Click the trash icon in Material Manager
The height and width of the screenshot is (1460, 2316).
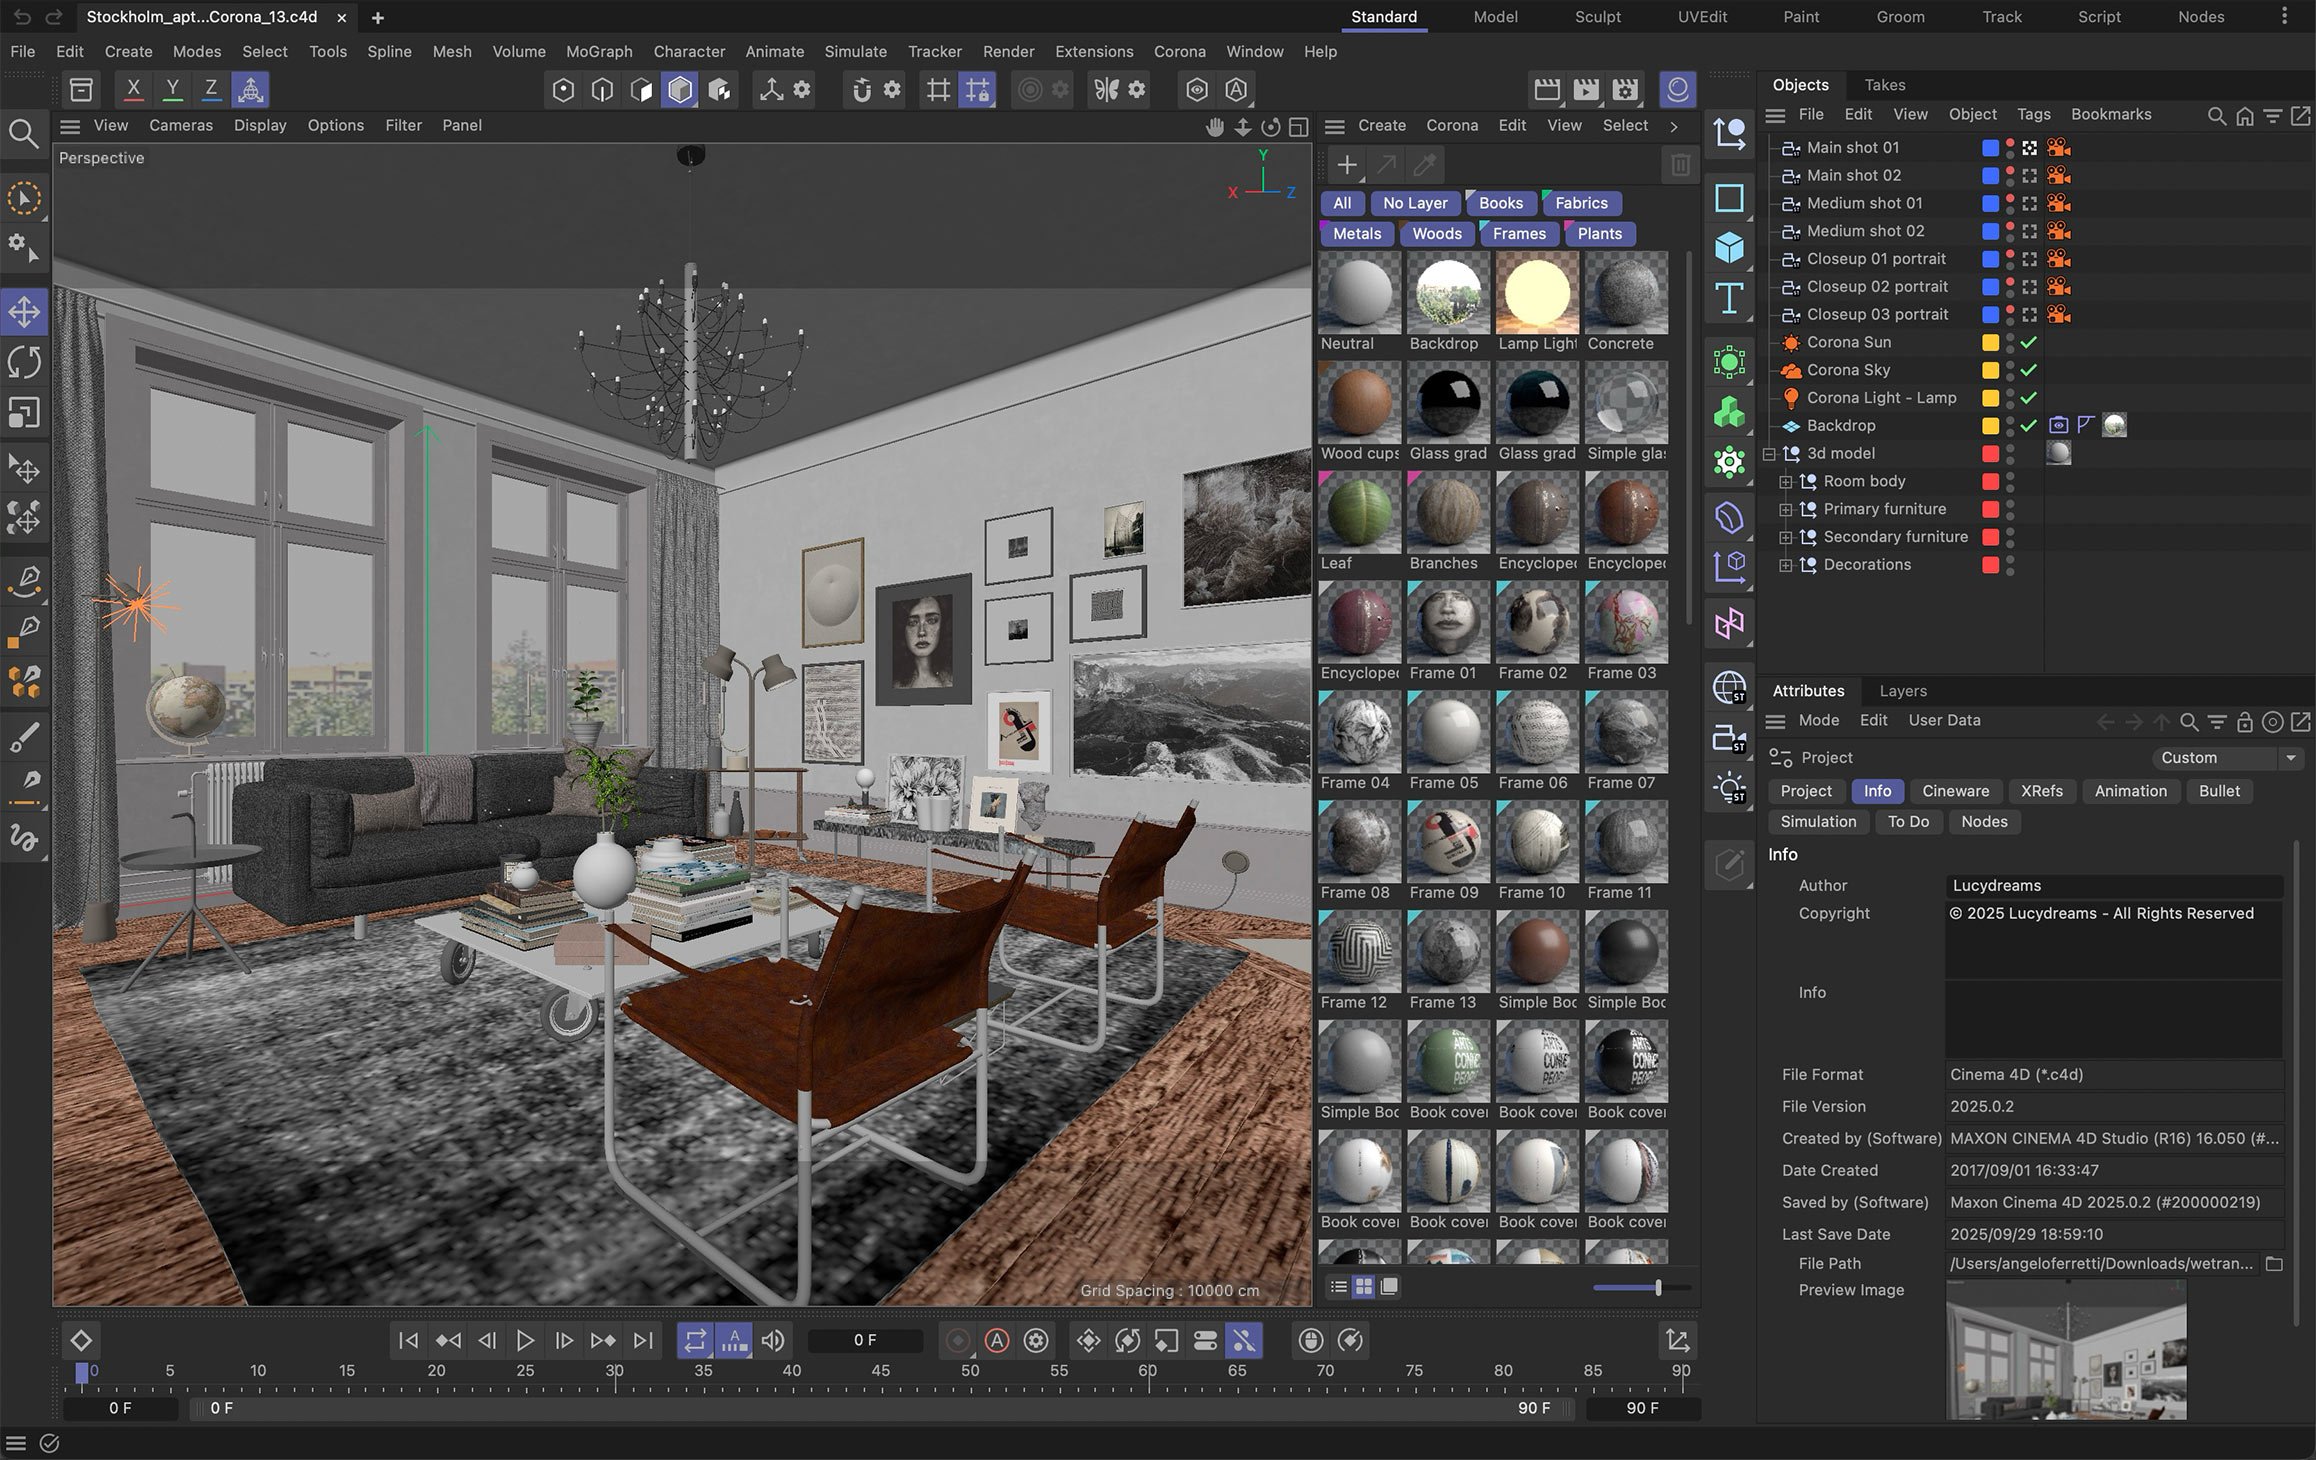pos(1680,165)
